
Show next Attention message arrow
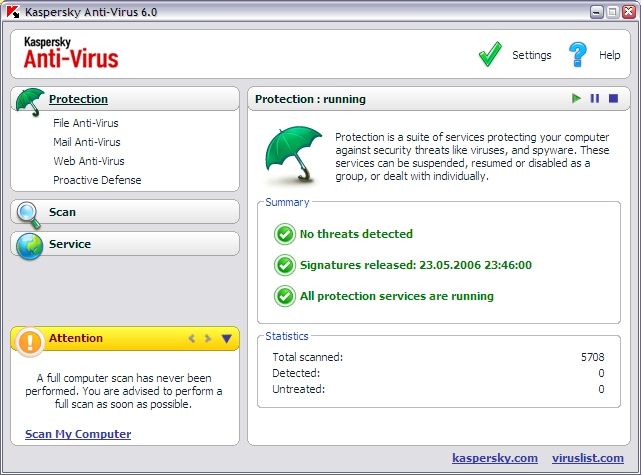coord(208,338)
